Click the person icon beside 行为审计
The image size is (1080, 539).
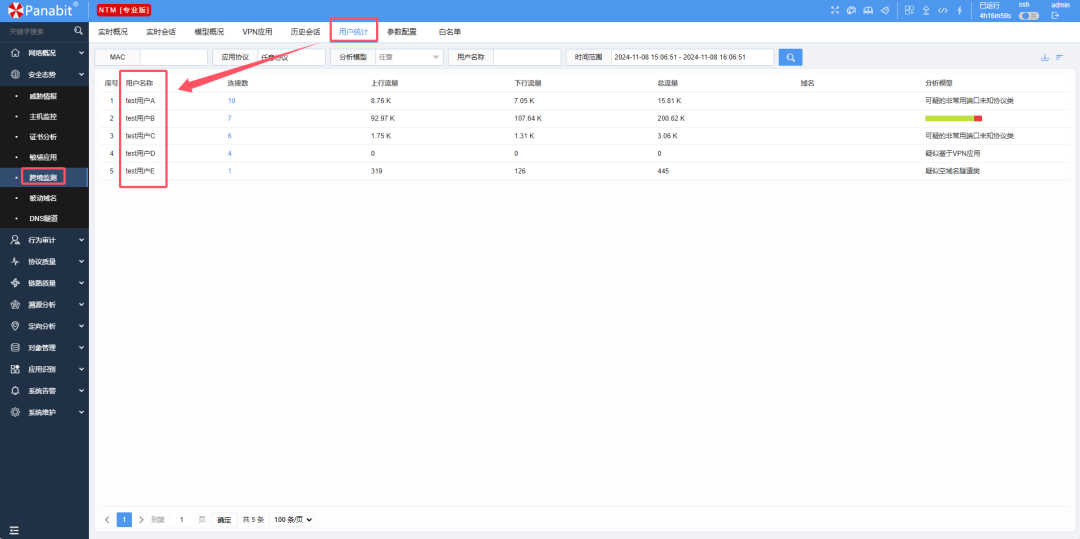click(15, 240)
